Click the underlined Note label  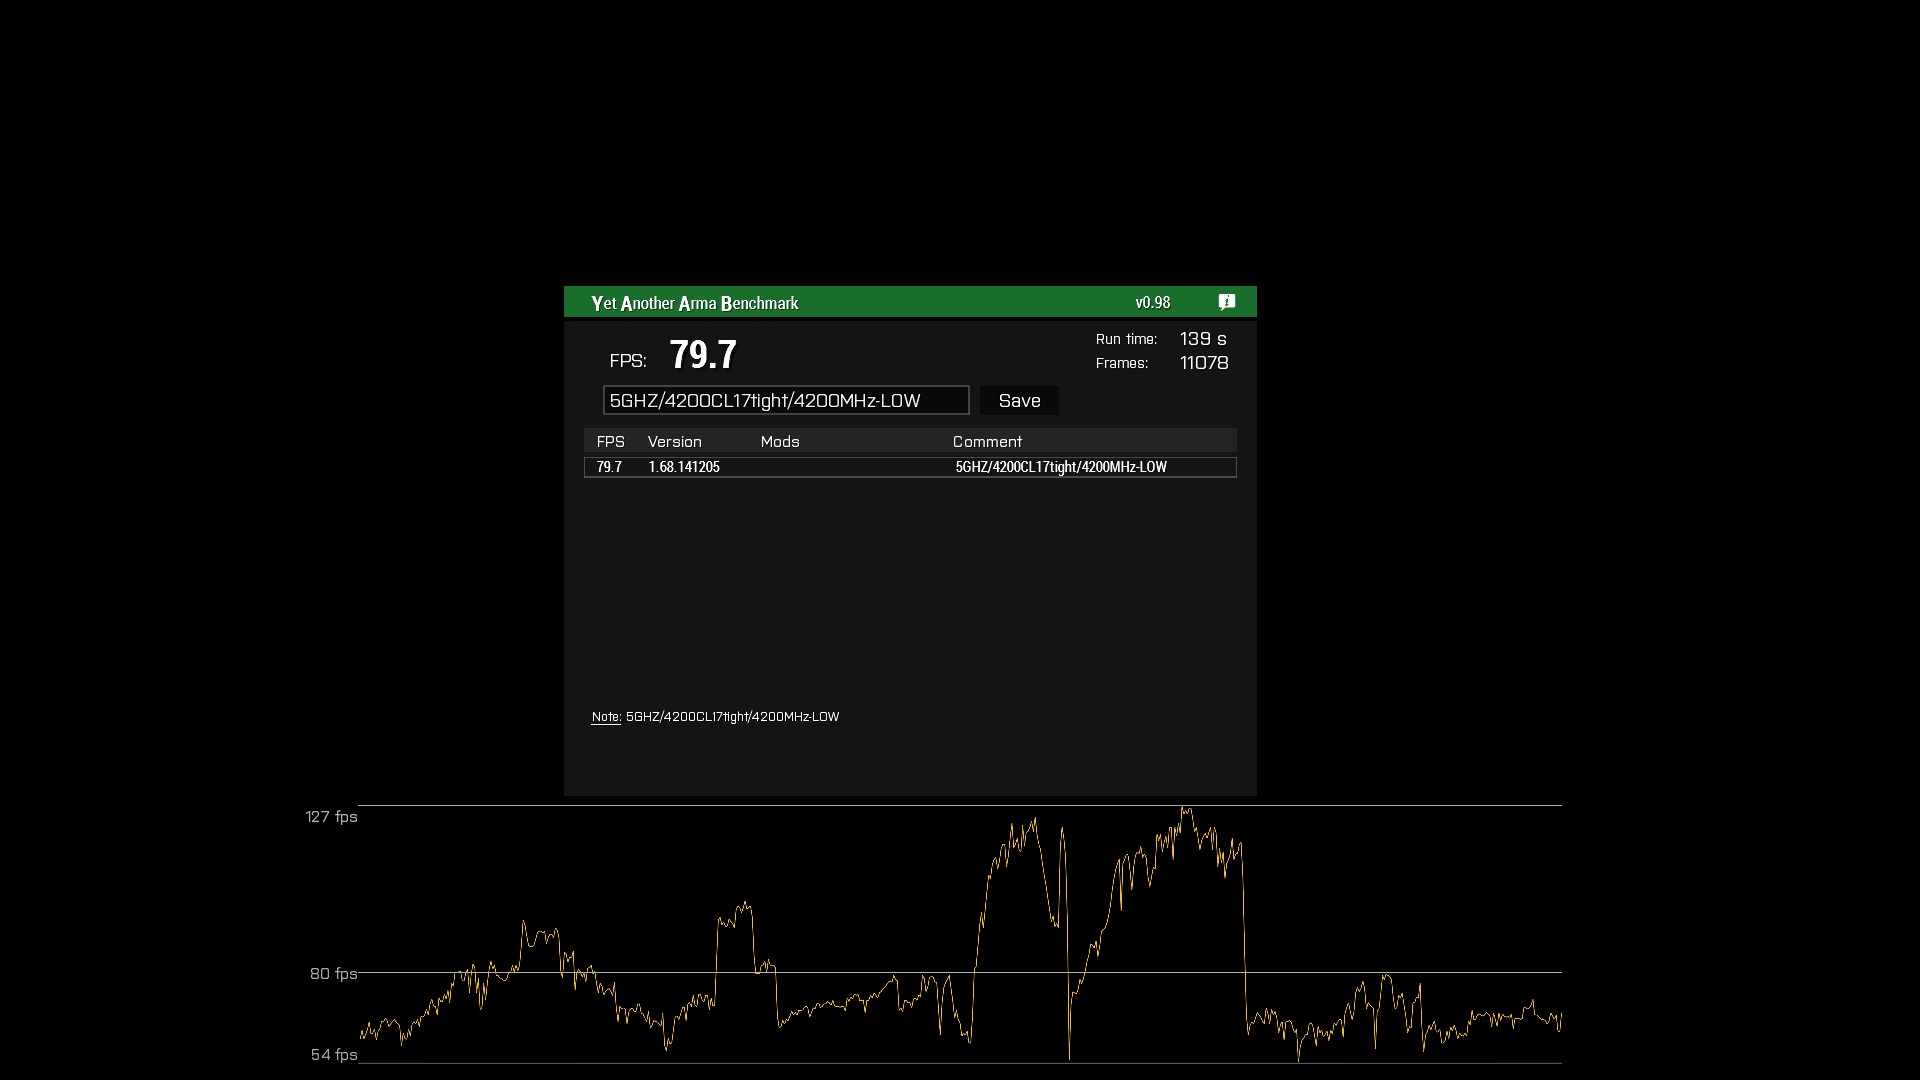[606, 717]
